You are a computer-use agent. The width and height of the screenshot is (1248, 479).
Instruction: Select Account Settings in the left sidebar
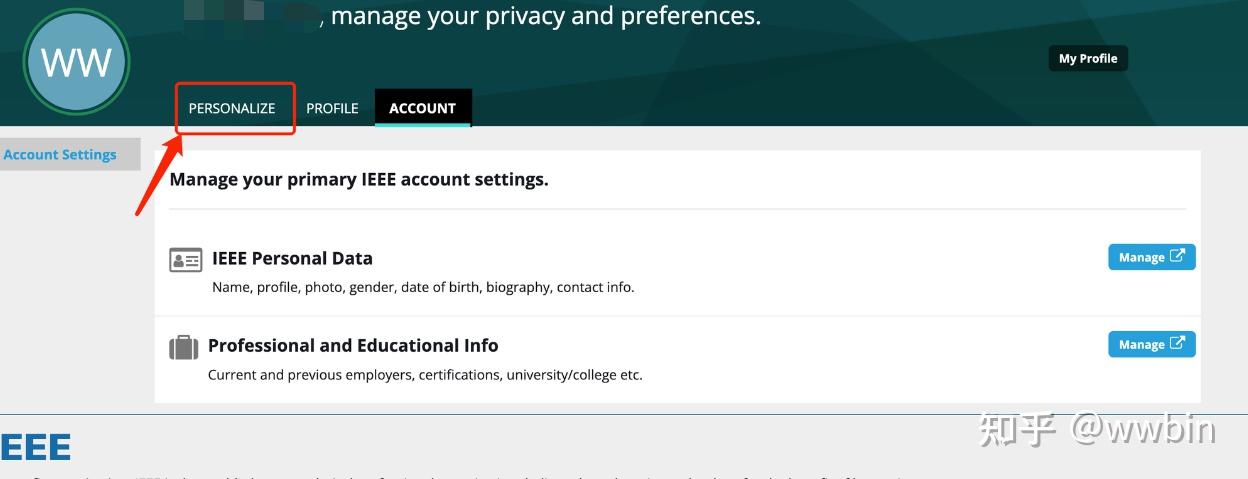pyautogui.click(x=60, y=155)
